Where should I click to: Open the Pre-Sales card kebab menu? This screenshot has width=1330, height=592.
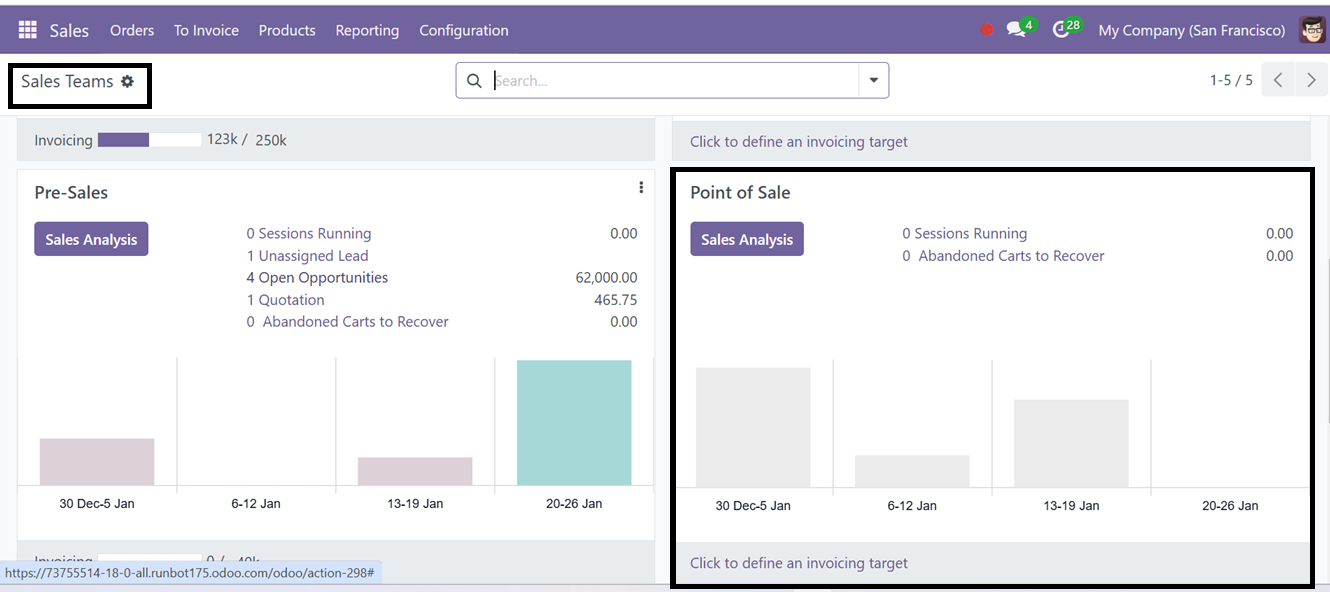pos(641,188)
